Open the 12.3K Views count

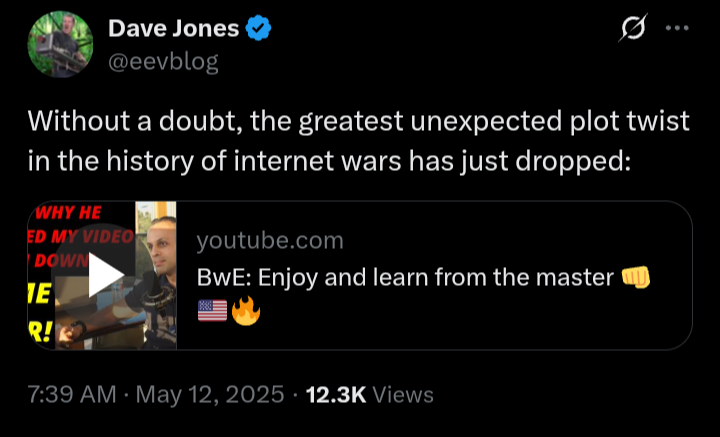click(370, 395)
